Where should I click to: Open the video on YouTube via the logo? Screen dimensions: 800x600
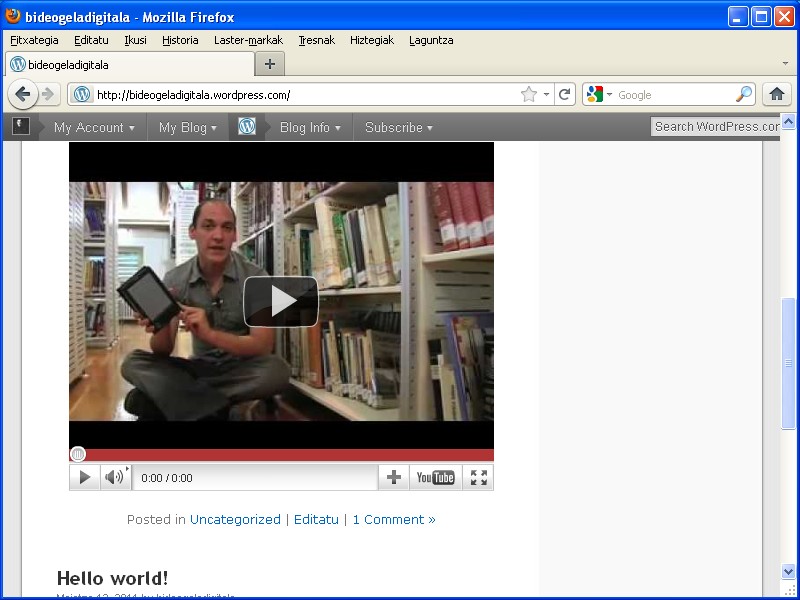click(435, 478)
